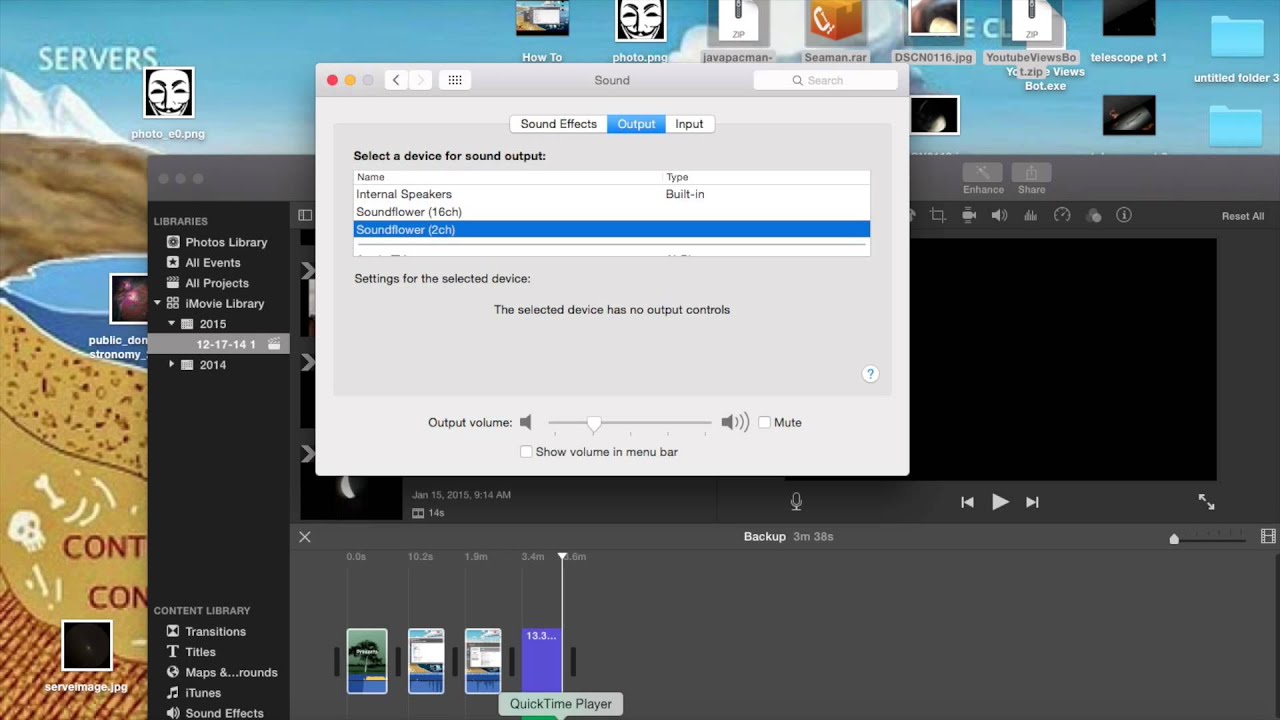Select event 12-17-14 1 in sidebar
Image resolution: width=1280 pixels, height=720 pixels.
(218, 344)
